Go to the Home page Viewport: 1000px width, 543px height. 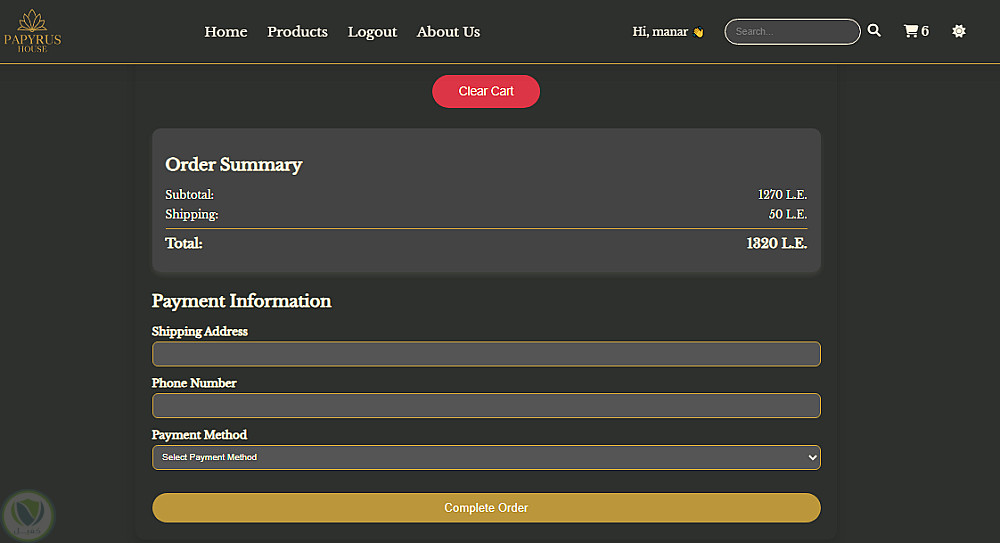click(x=226, y=32)
